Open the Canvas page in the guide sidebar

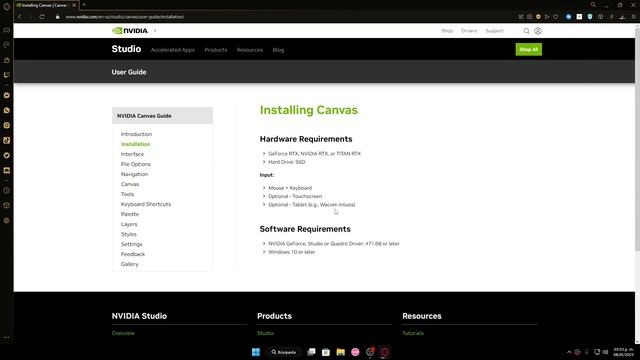(x=130, y=184)
